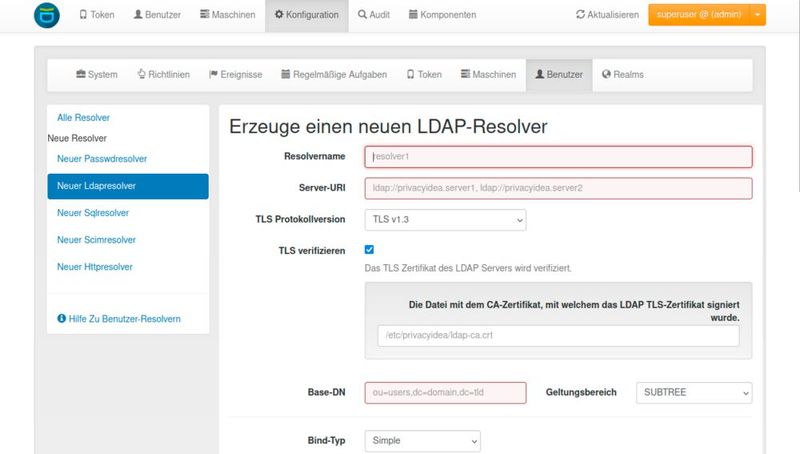Image resolution: width=800 pixels, height=454 pixels.
Task: Open the Konfiguration tab
Action: pyautogui.click(x=307, y=15)
